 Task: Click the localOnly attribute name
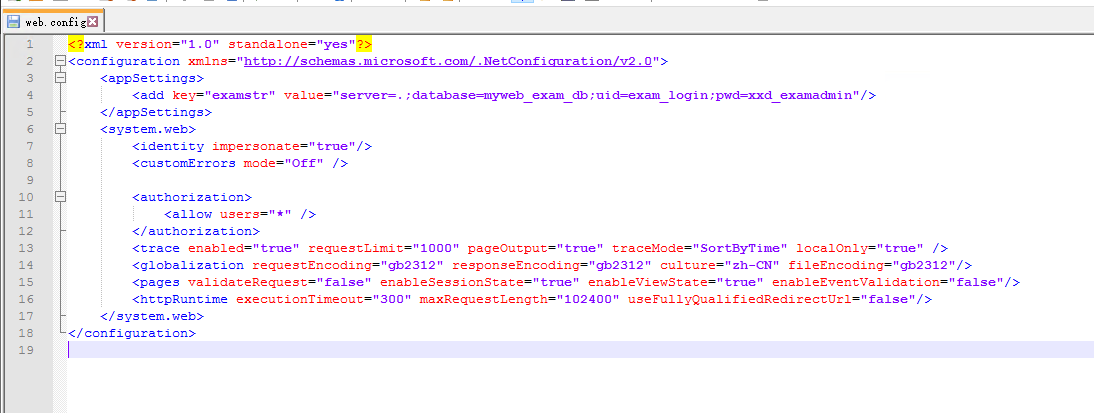click(832, 248)
